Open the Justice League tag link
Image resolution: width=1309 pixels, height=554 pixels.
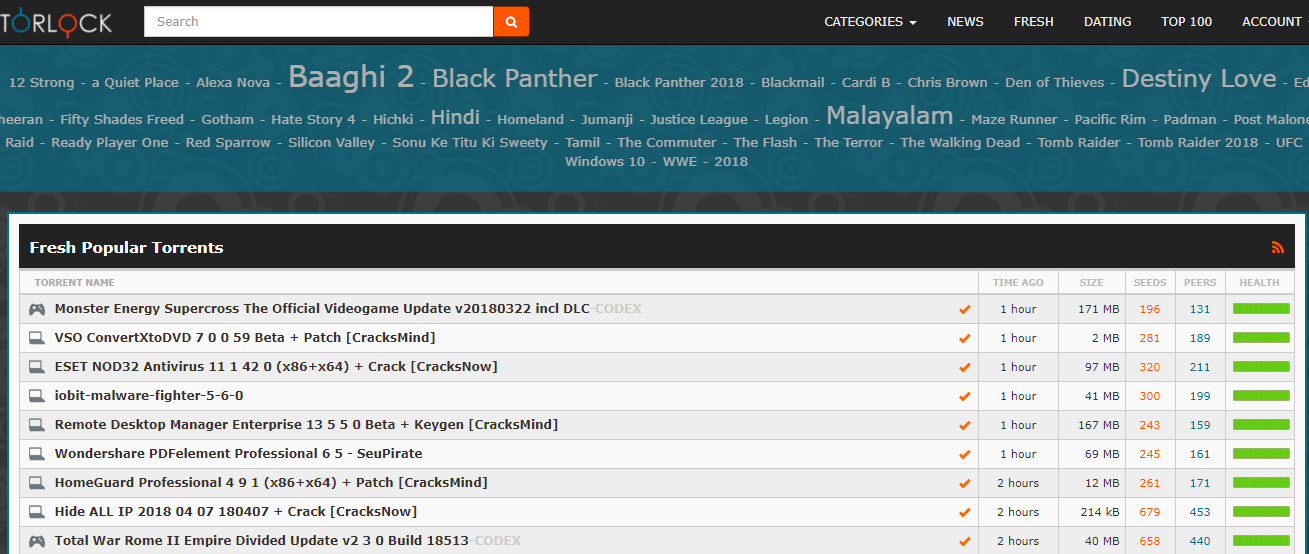coord(699,119)
